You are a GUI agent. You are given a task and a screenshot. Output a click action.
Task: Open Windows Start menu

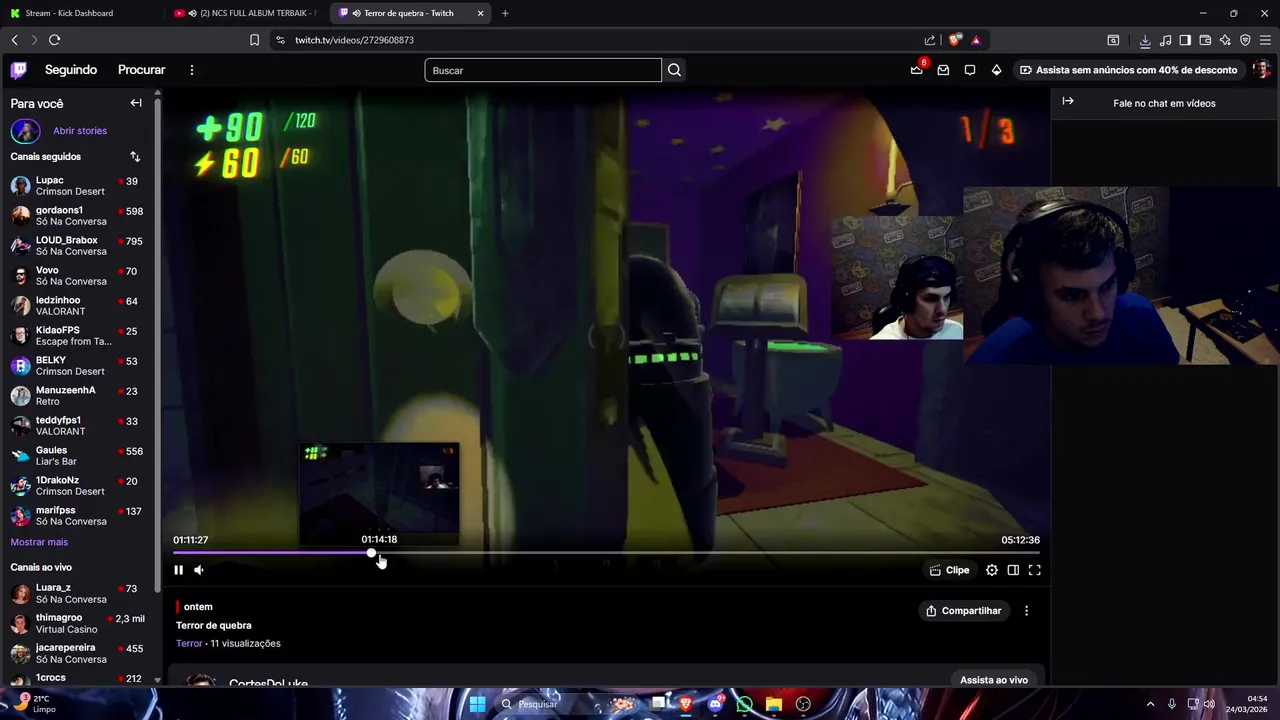coord(477,704)
